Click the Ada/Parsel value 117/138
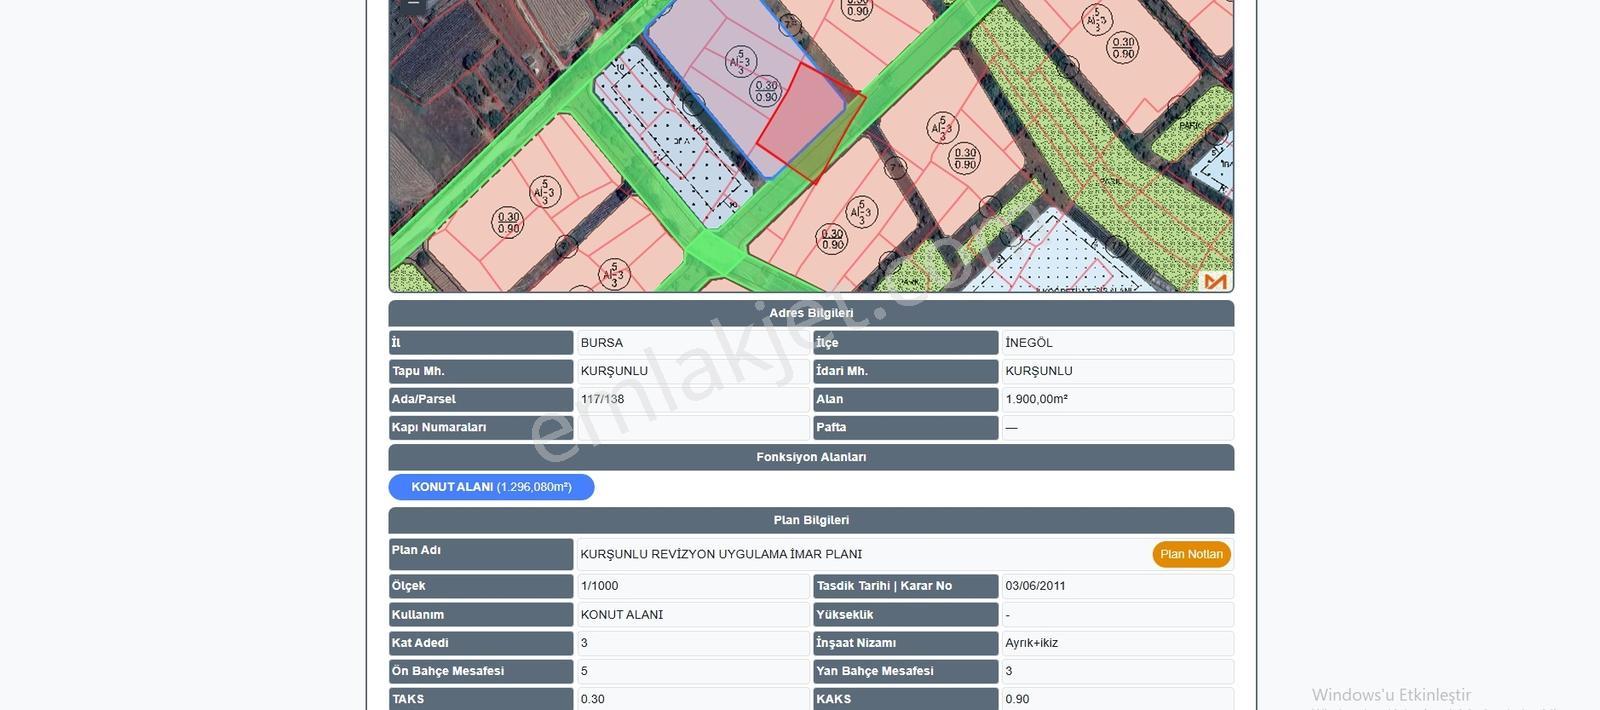This screenshot has height=710, width=1600. click(x=602, y=399)
